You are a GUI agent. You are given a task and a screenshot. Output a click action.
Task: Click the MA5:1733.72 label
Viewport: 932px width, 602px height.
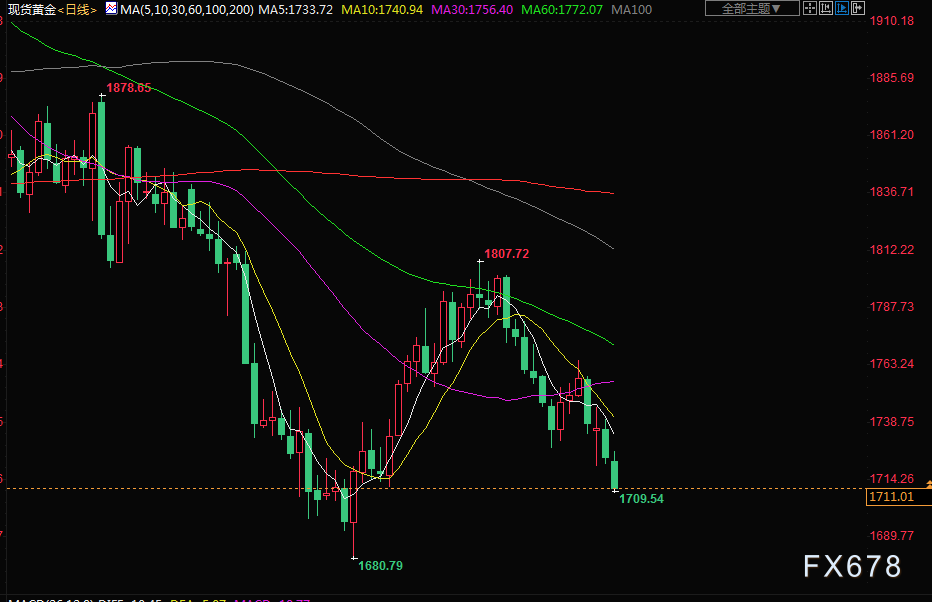290,9
